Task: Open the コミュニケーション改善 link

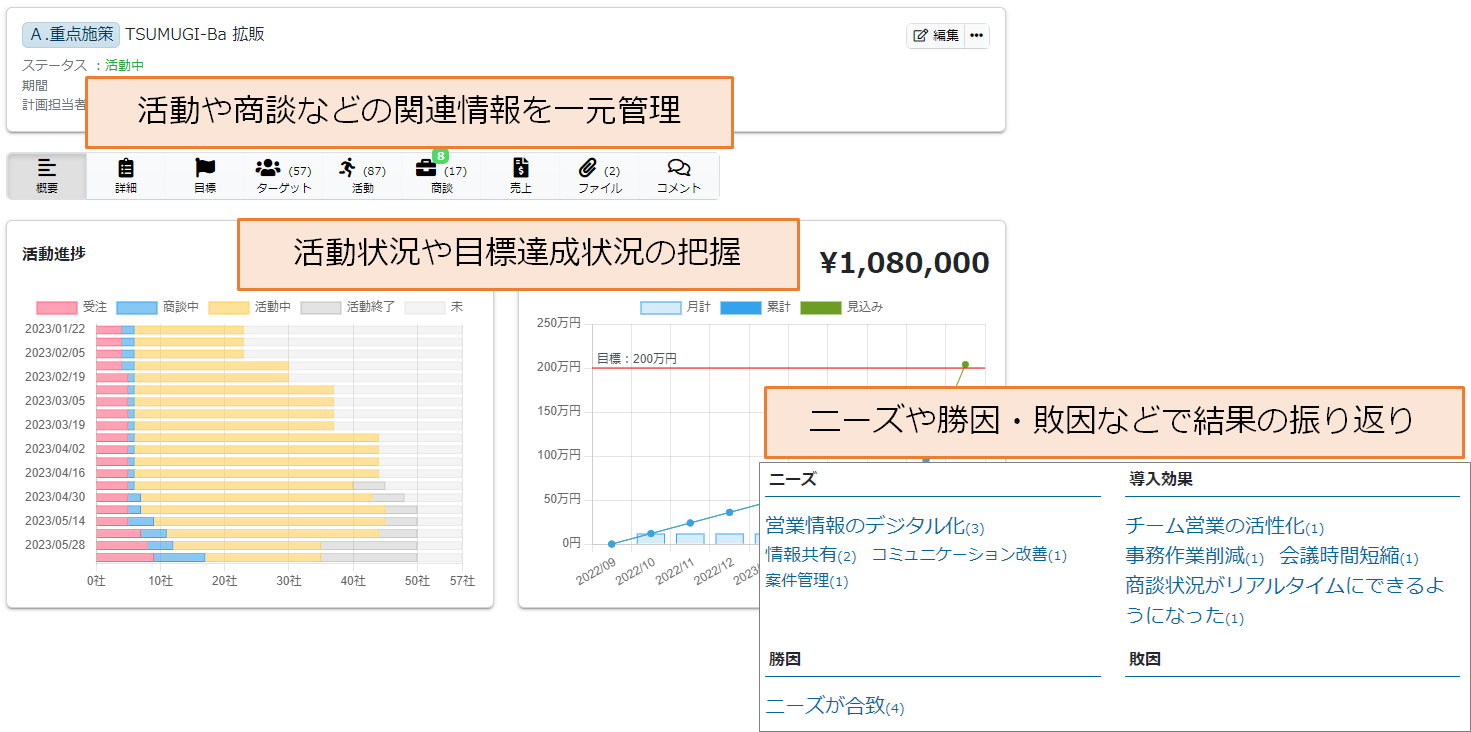Action: tap(969, 554)
